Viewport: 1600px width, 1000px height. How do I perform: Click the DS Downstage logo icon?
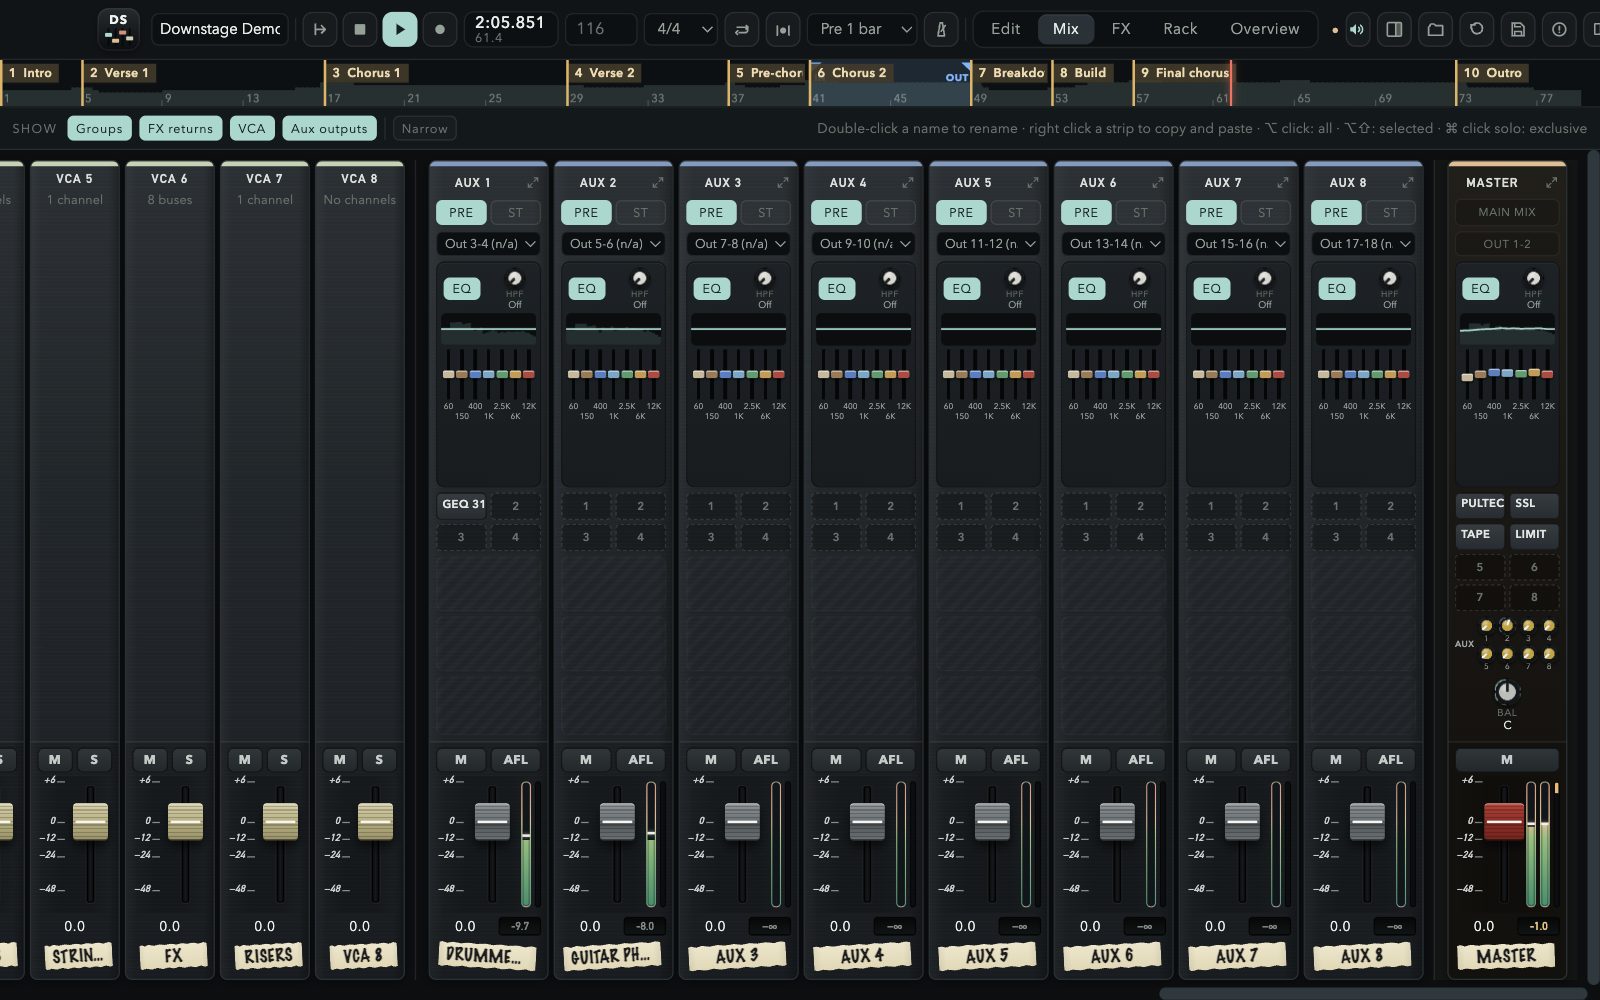[119, 29]
